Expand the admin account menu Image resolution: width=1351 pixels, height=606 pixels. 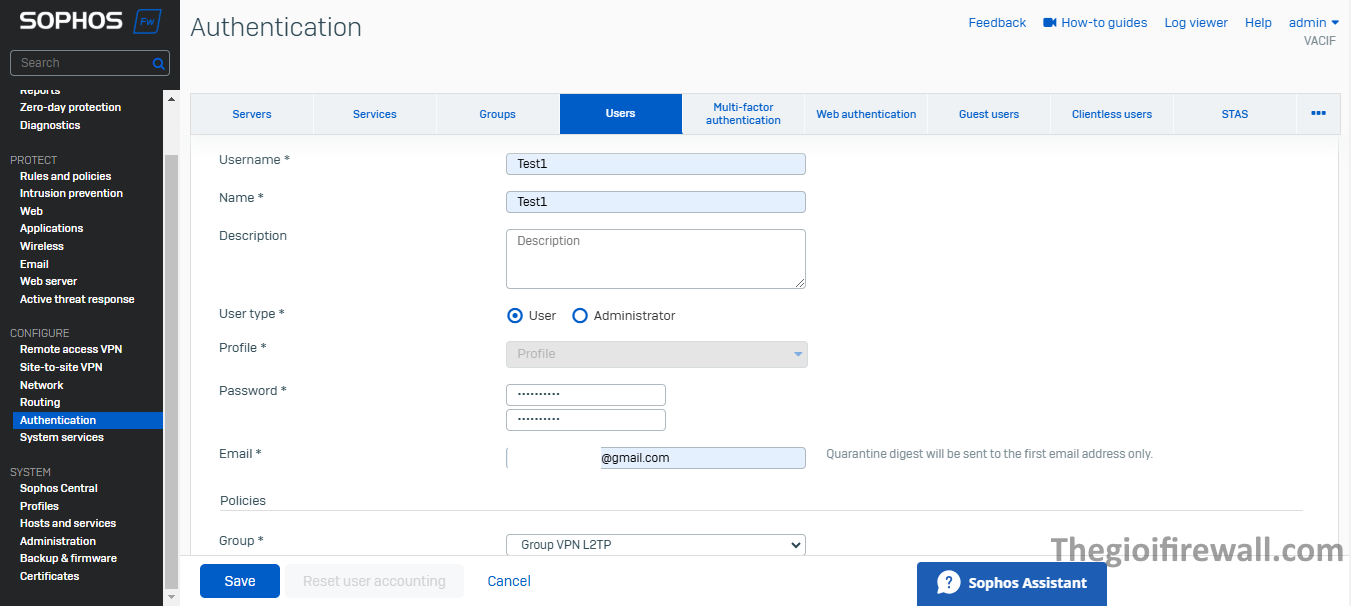(1313, 22)
